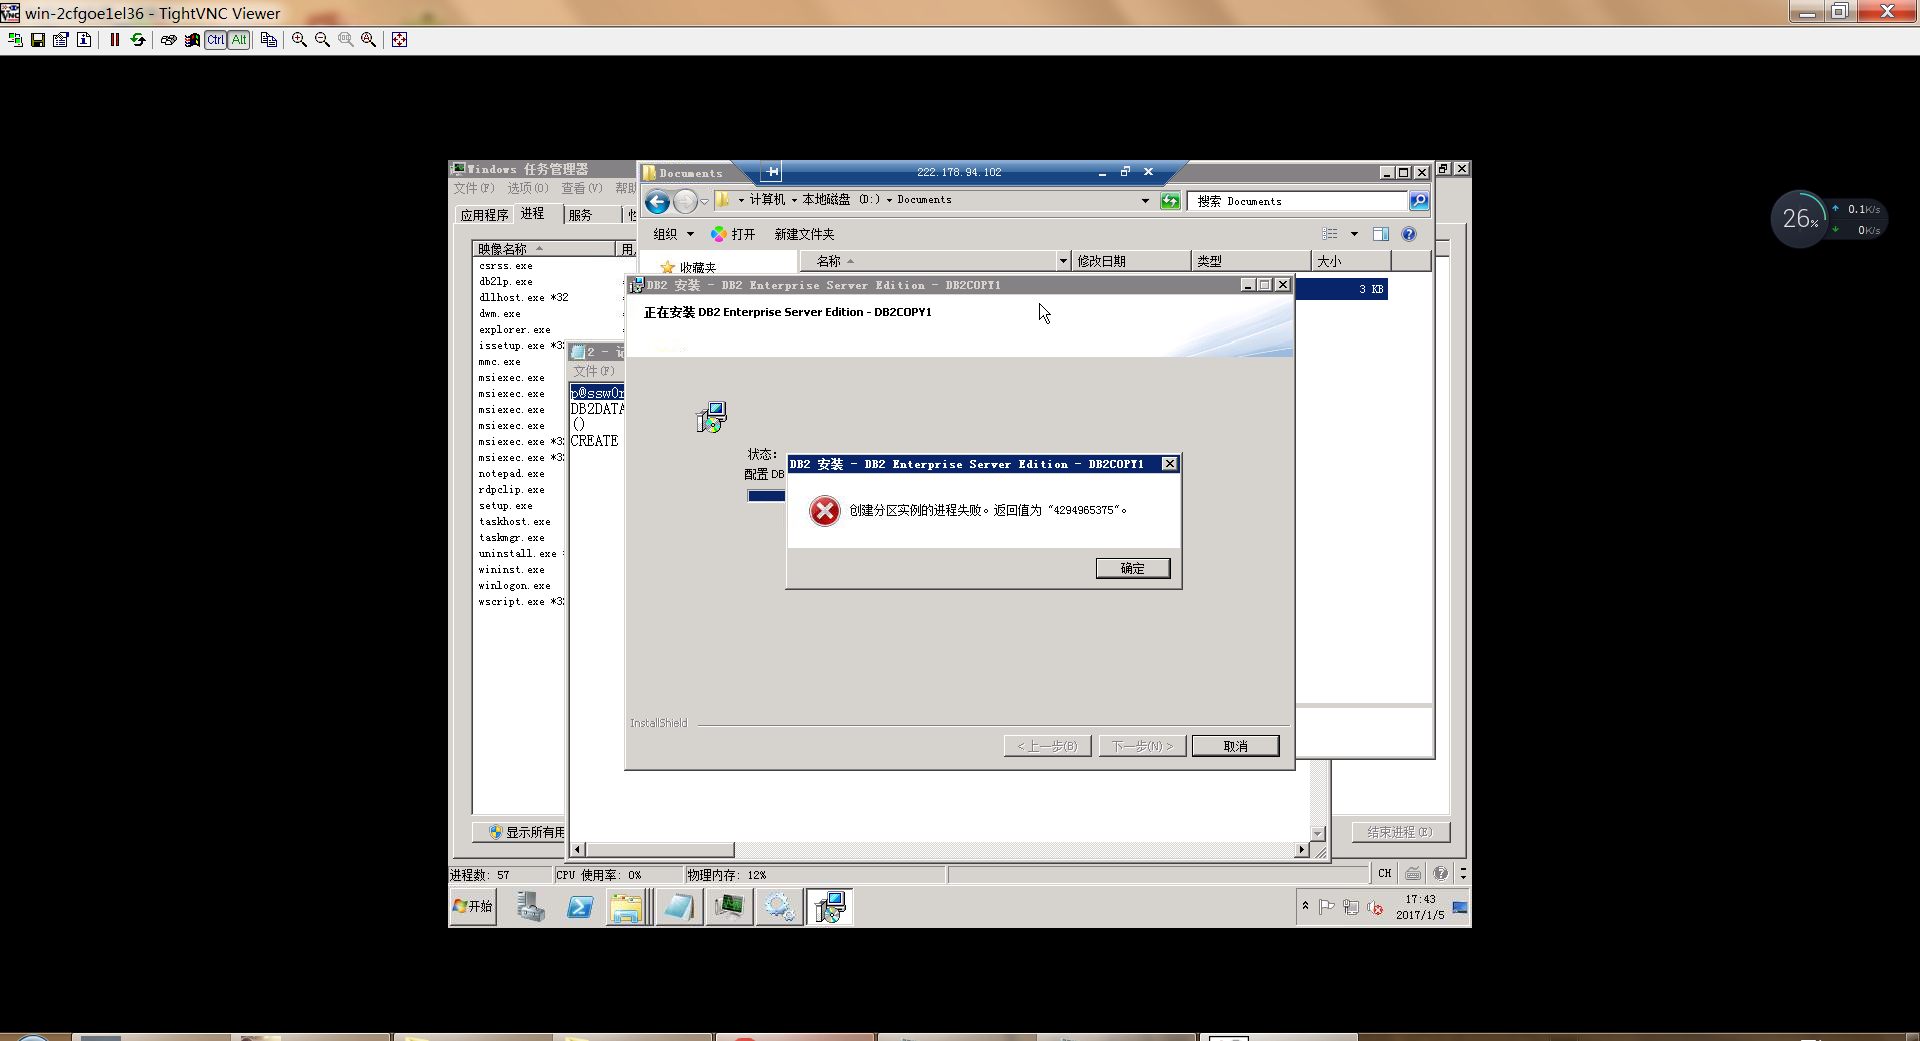Toggle the Ctrl key button
The width and height of the screenshot is (1920, 1041).
tap(215, 40)
